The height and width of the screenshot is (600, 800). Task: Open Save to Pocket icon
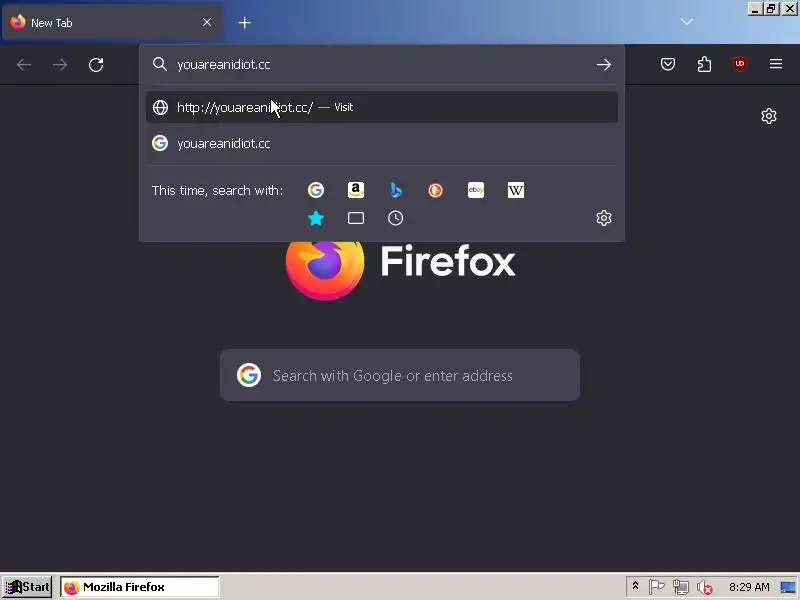coord(668,64)
